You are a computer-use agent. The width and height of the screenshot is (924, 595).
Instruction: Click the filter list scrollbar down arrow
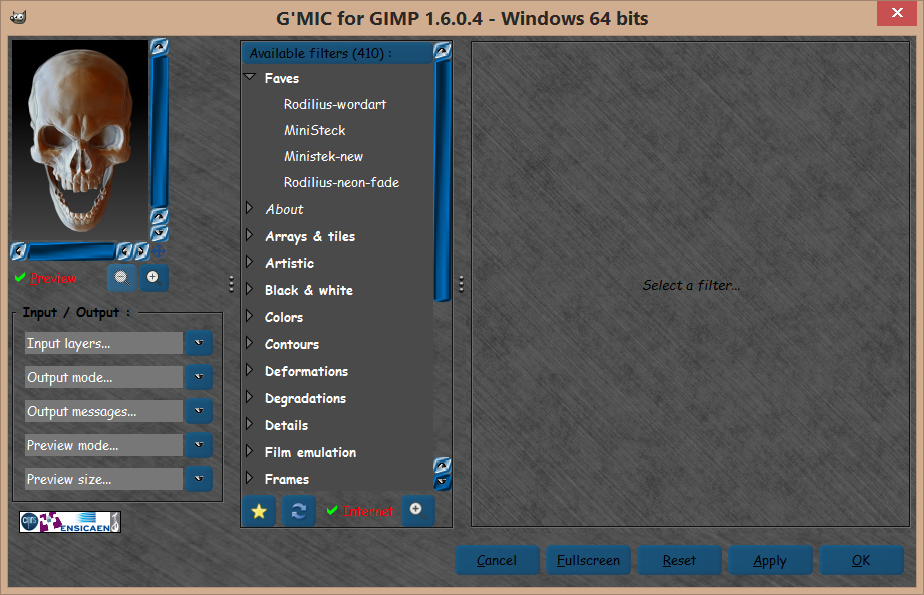pyautogui.click(x=443, y=482)
